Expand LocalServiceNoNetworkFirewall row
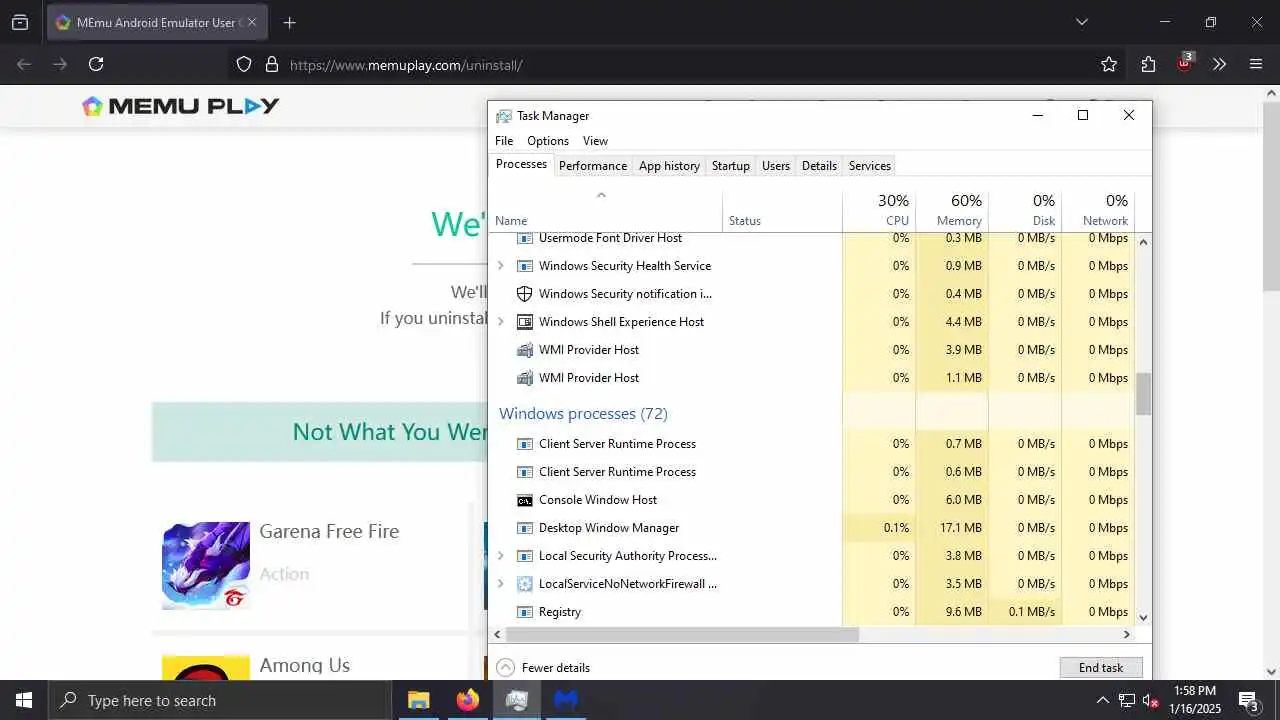 click(x=501, y=584)
